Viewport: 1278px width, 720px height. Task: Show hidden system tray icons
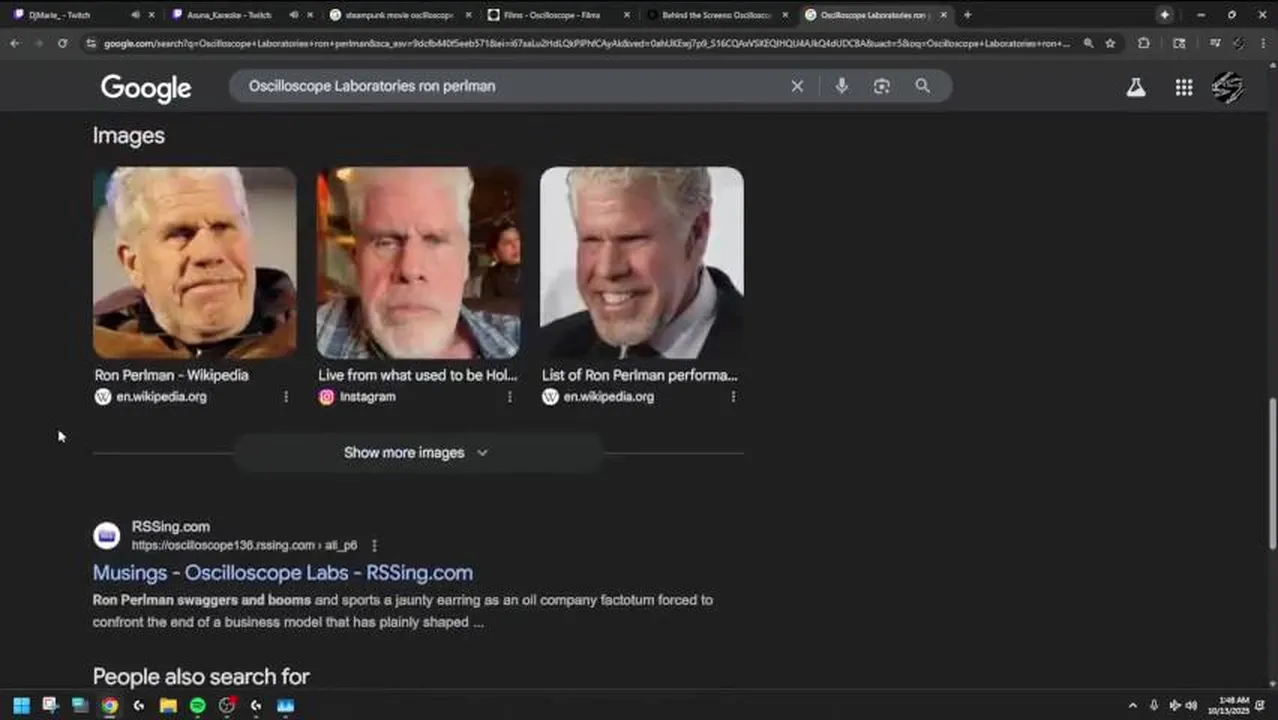tap(1132, 706)
